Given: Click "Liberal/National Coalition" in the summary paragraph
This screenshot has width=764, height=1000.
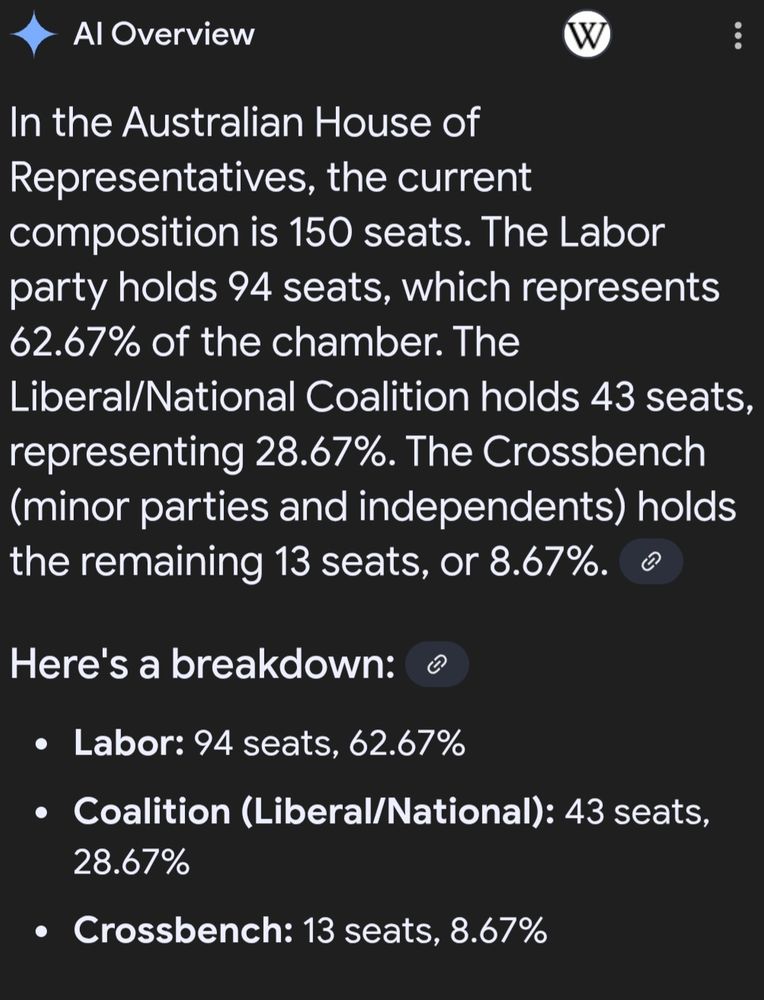Looking at the screenshot, I should coord(240,397).
